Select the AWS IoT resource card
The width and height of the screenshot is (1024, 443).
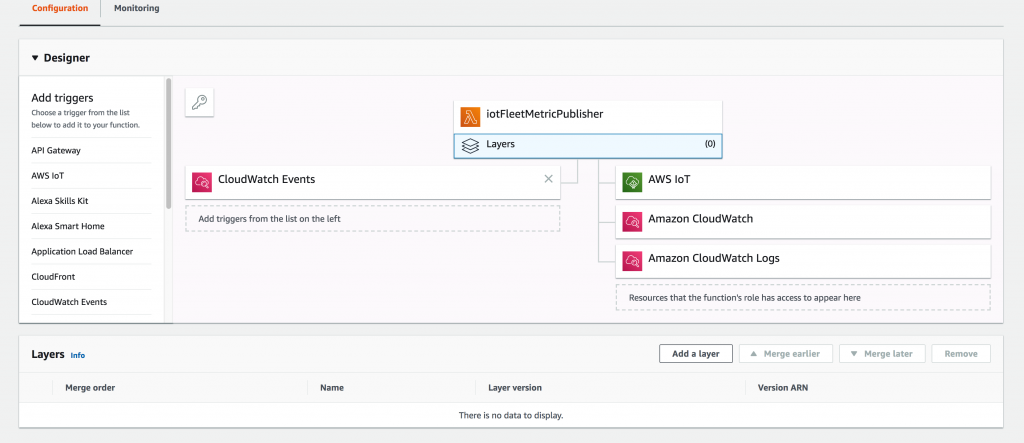[803, 182]
